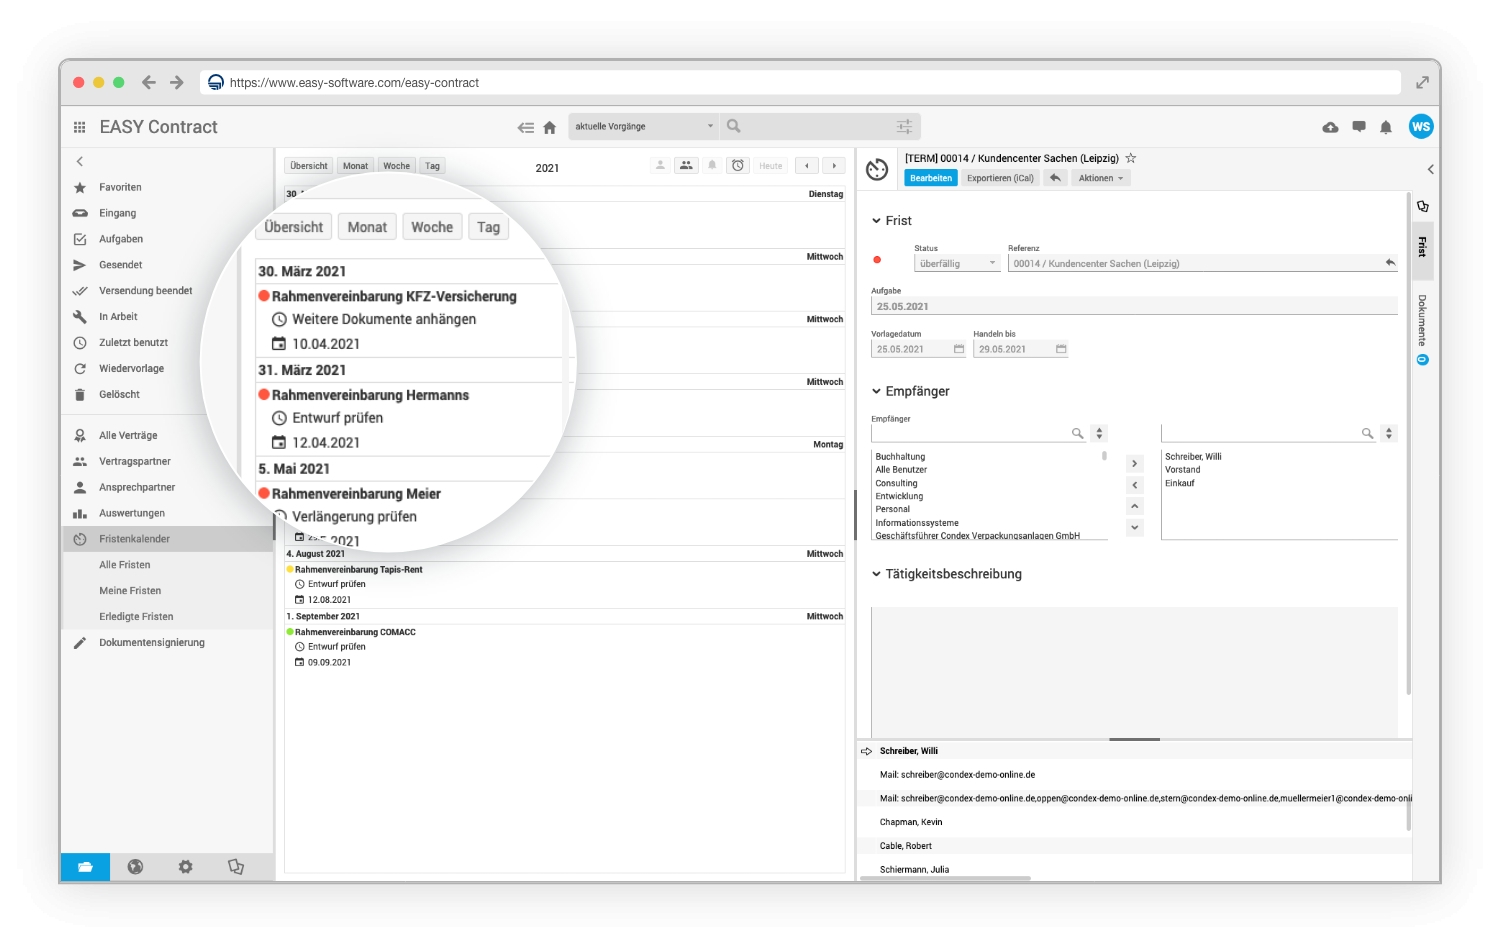Collapse the left sidebar with the chevron

tap(80, 161)
